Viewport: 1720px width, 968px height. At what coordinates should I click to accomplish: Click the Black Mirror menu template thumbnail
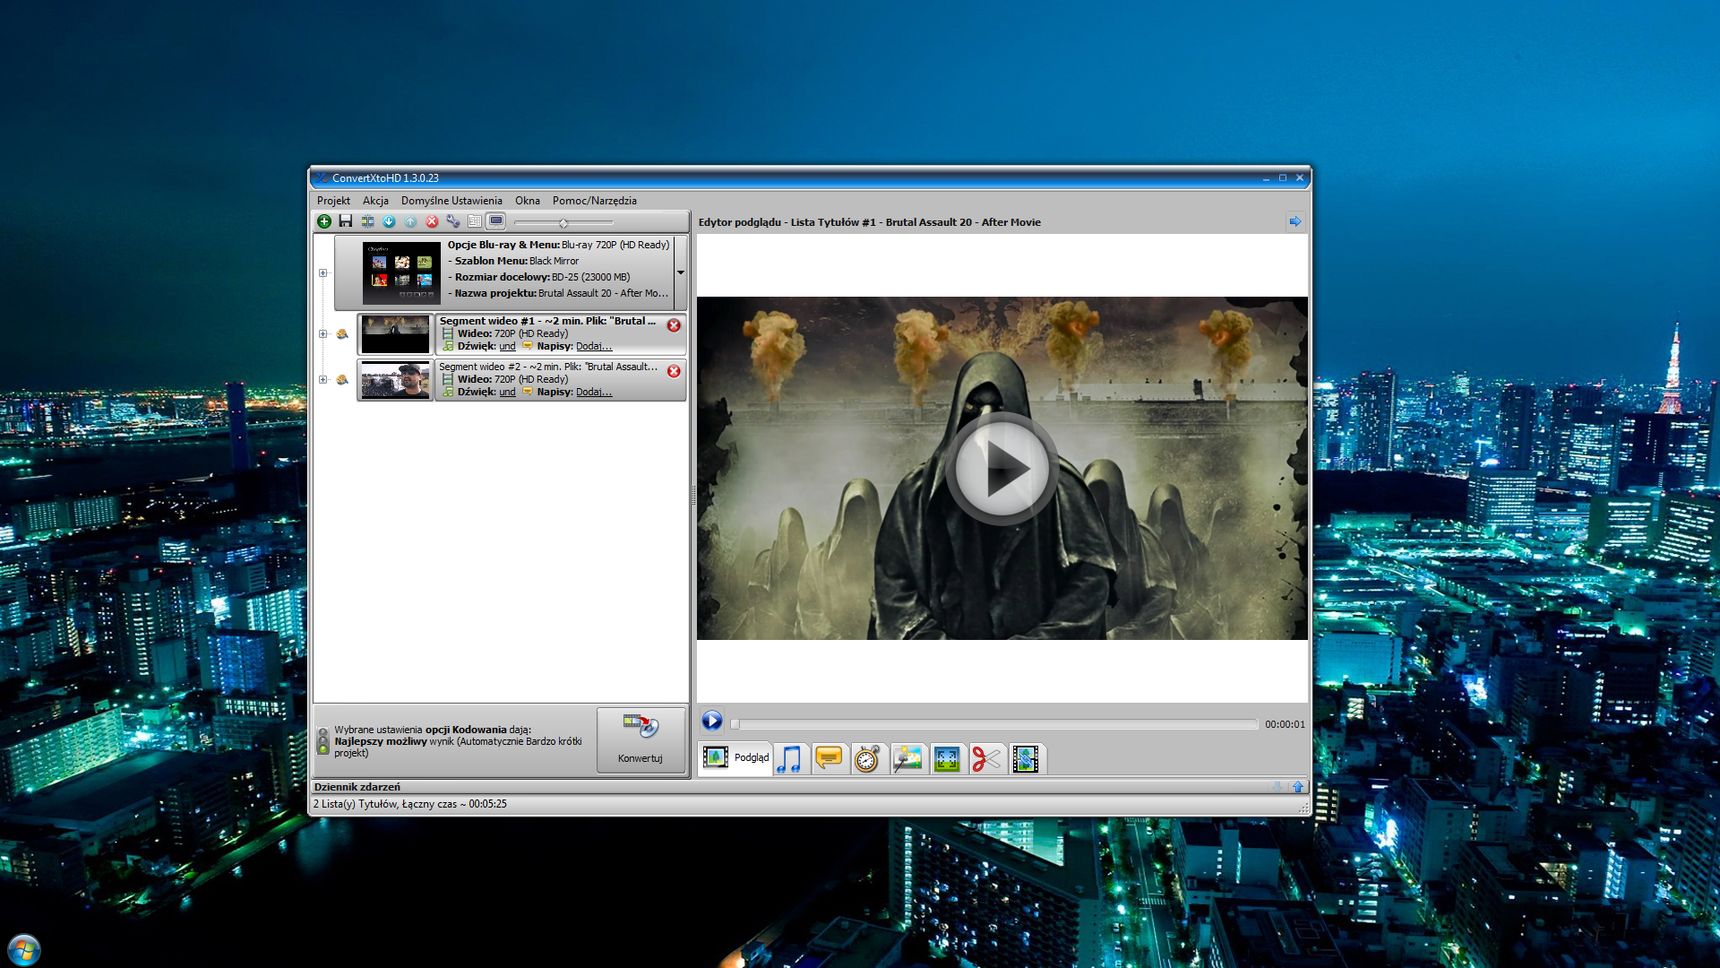coord(401,272)
